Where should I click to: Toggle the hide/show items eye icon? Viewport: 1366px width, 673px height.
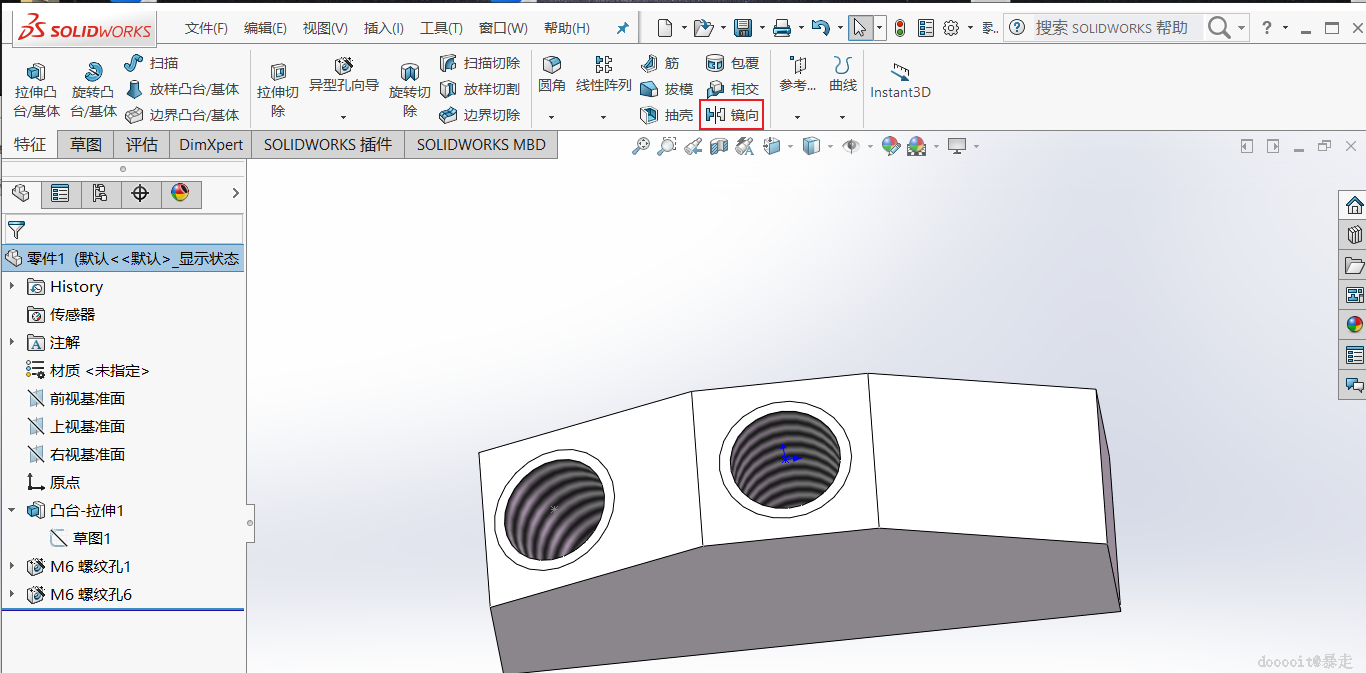(x=850, y=146)
